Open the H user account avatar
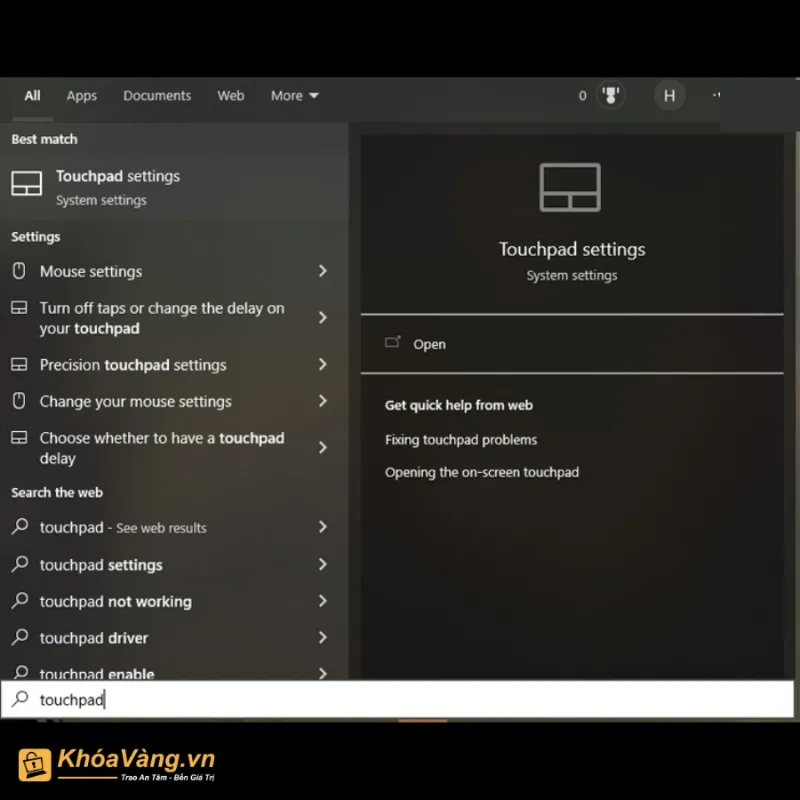Screen dimensions: 800x800 [669, 96]
